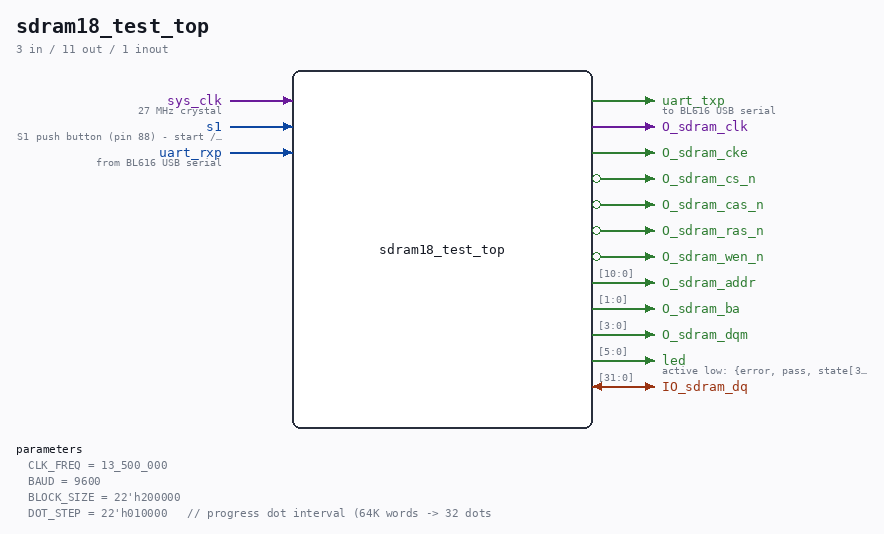Click the 'progress dot interval' comment
The width and height of the screenshot is (884, 534).
point(339,513)
